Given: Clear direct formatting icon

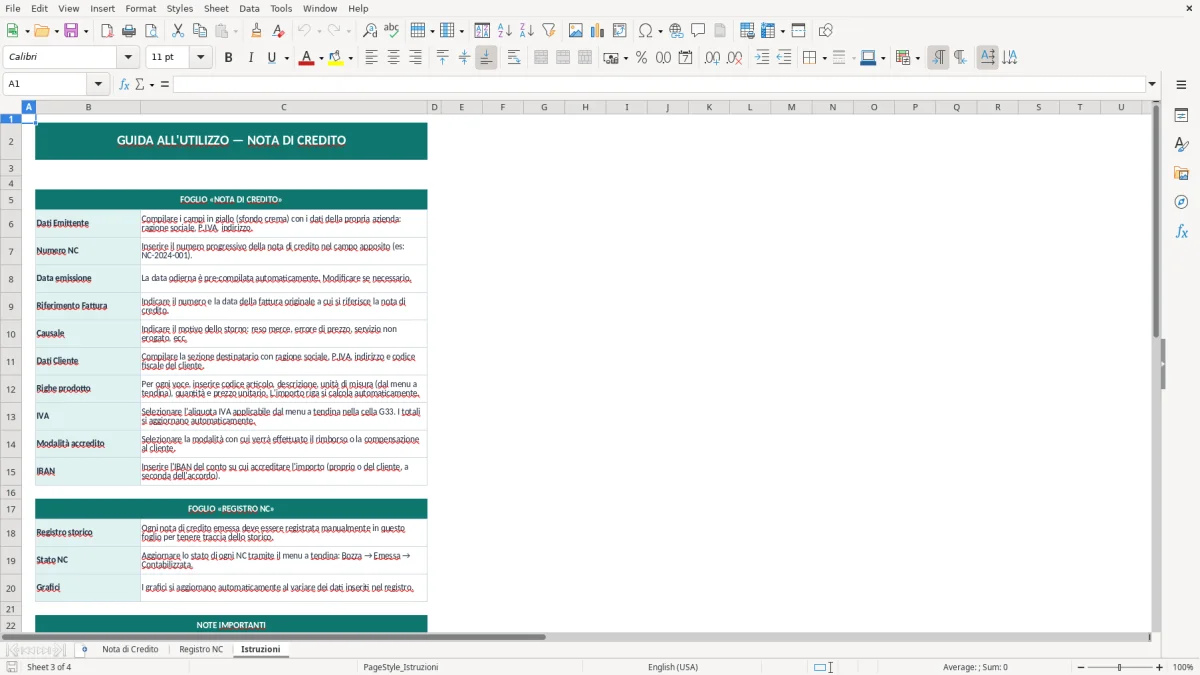Looking at the screenshot, I should click(x=279, y=31).
